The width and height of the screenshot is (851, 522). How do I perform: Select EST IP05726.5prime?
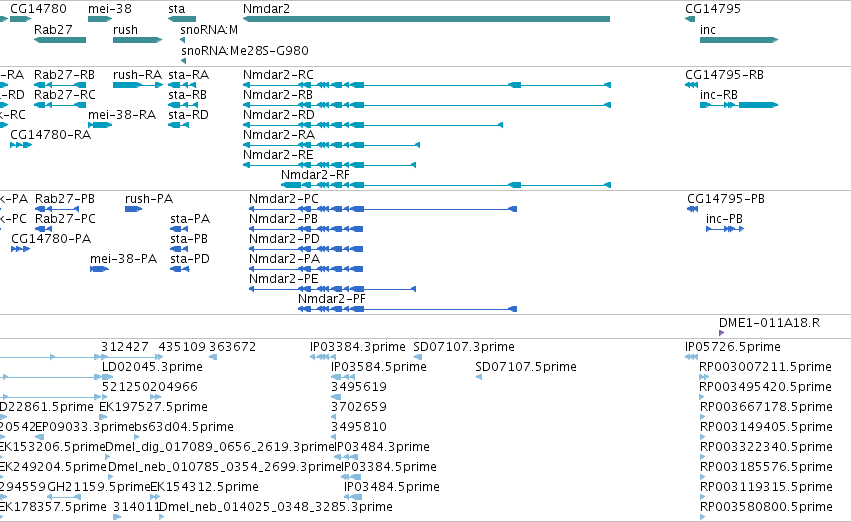733,347
